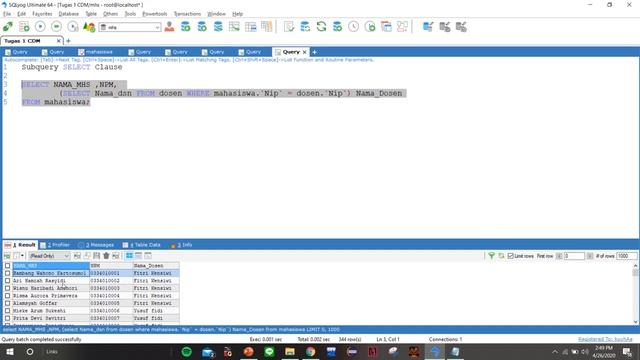Click the previous page arrow beside First row
Screen dimensions: 640x360
pos(559,256)
